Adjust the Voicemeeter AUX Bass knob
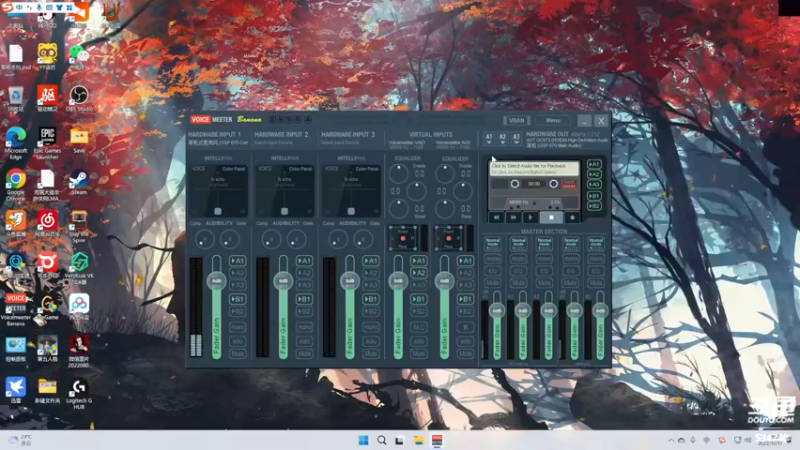Image resolution: width=800 pixels, height=450 pixels. pyautogui.click(x=445, y=209)
